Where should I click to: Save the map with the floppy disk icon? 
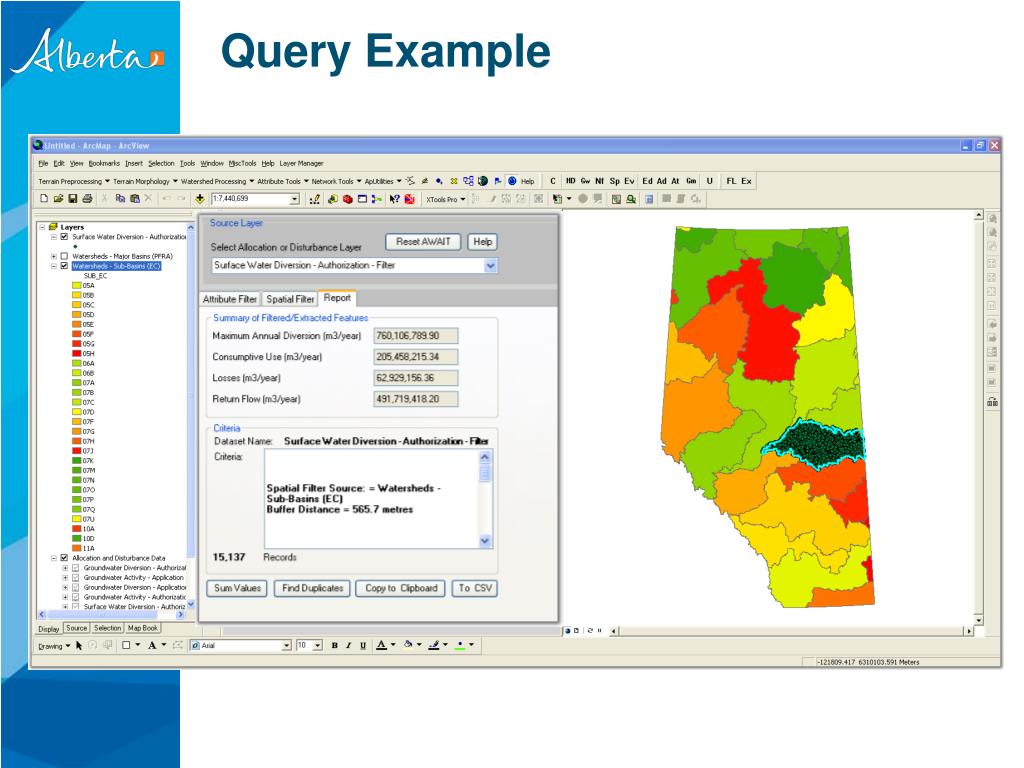72,199
